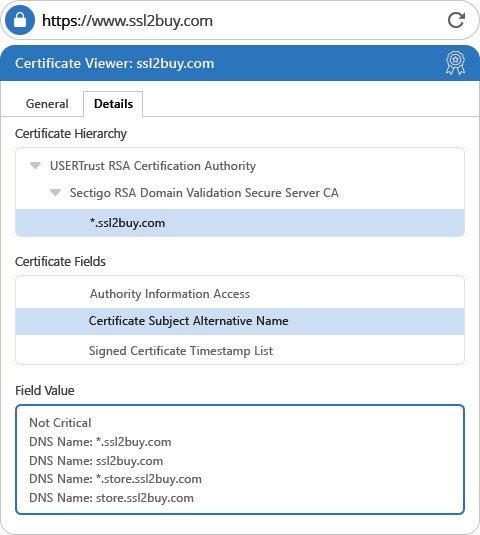Screen dimensions: 480x535
Task: Switch to the General tab
Action: (47, 104)
